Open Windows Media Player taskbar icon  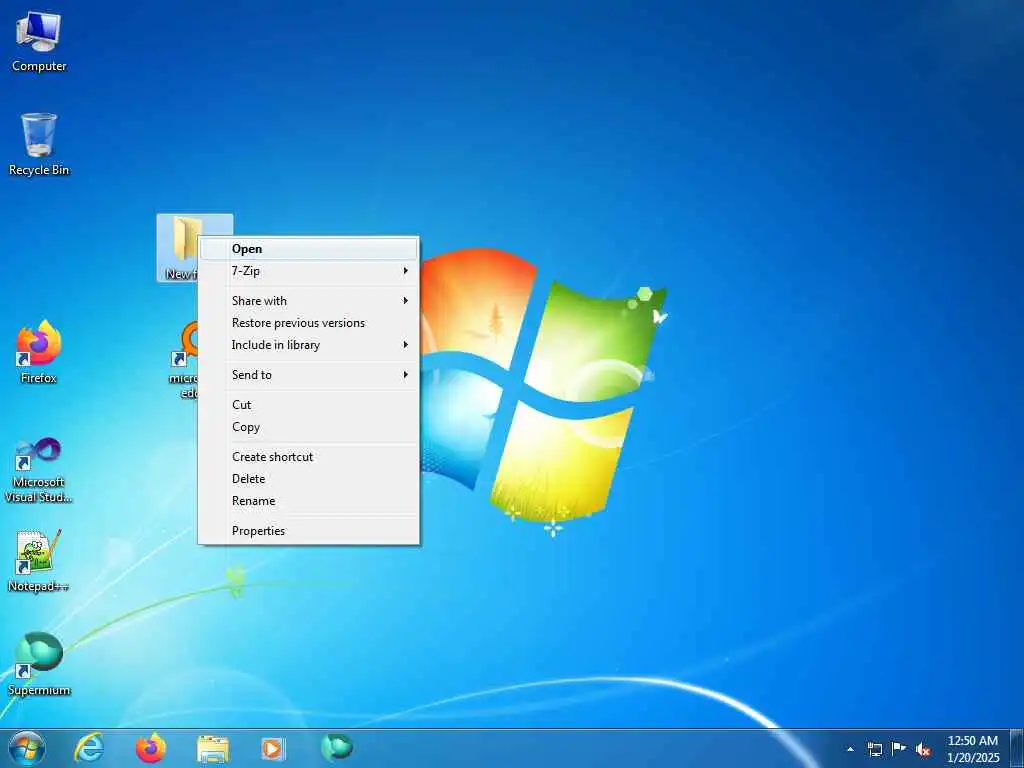[x=274, y=749]
